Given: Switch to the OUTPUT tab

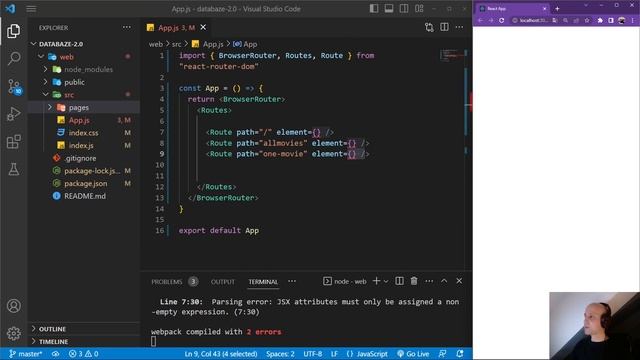Looking at the screenshot, I should (223, 282).
